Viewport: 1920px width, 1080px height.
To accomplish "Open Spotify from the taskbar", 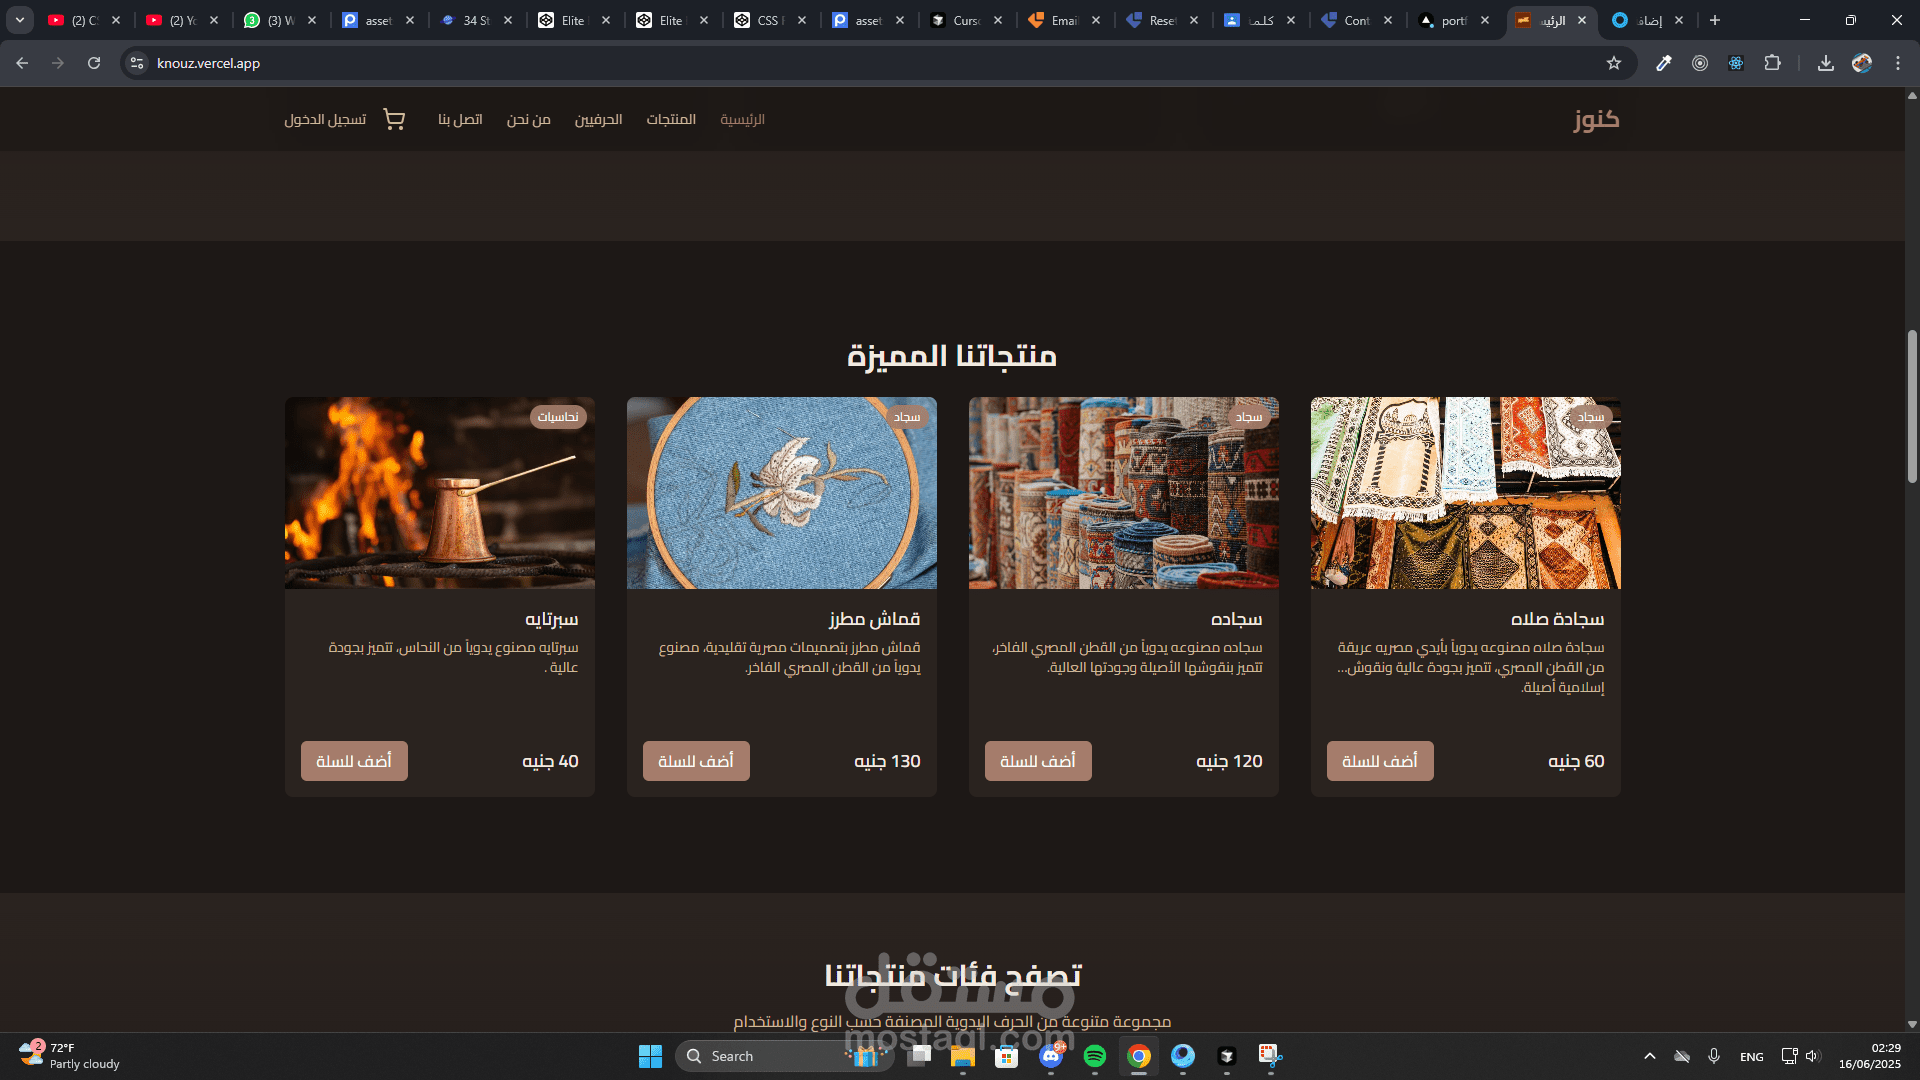I will 1094,1056.
